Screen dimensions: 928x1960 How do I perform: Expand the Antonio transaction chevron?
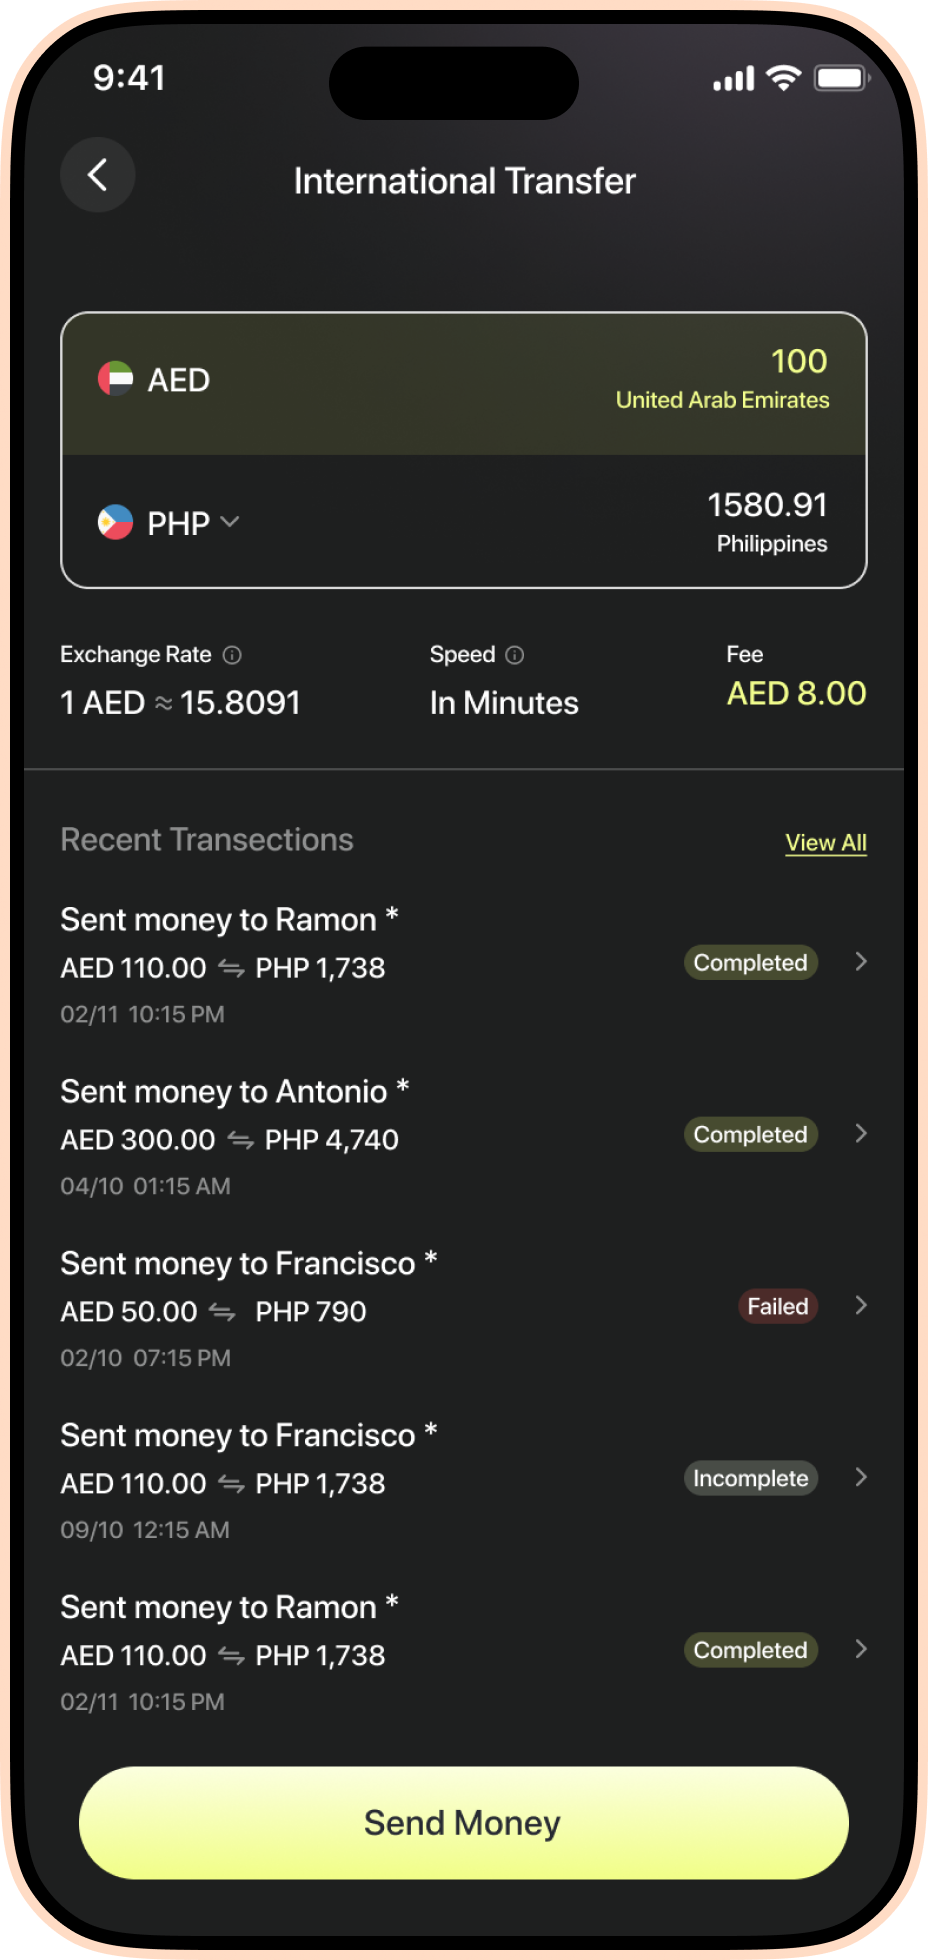[861, 1133]
